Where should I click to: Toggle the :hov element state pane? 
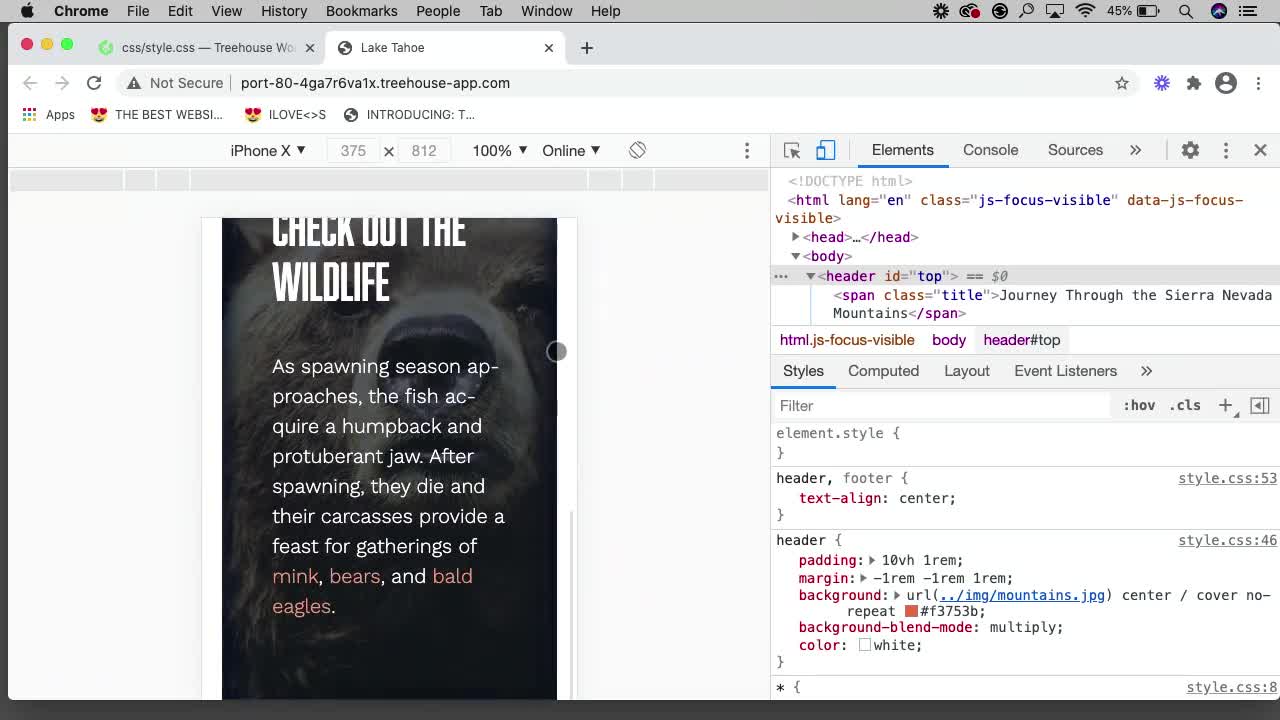coord(1139,405)
